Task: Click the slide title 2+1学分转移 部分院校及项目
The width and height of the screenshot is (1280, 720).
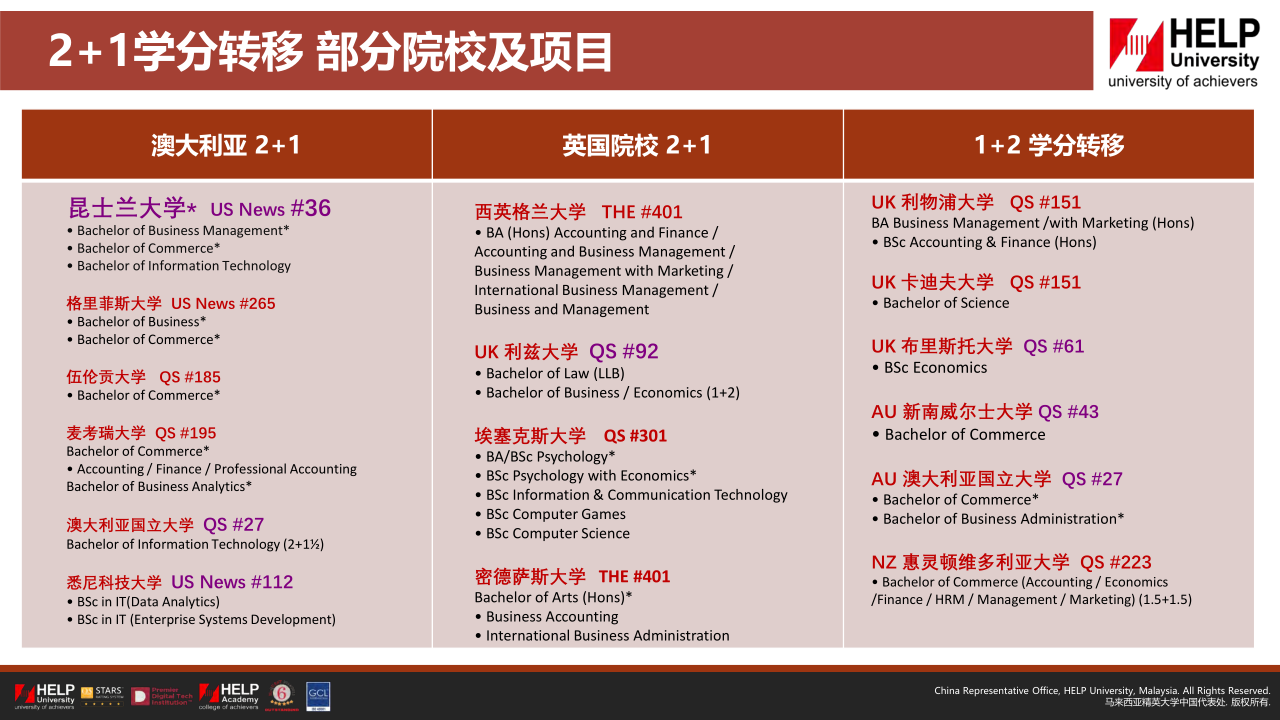Action: 330,52
